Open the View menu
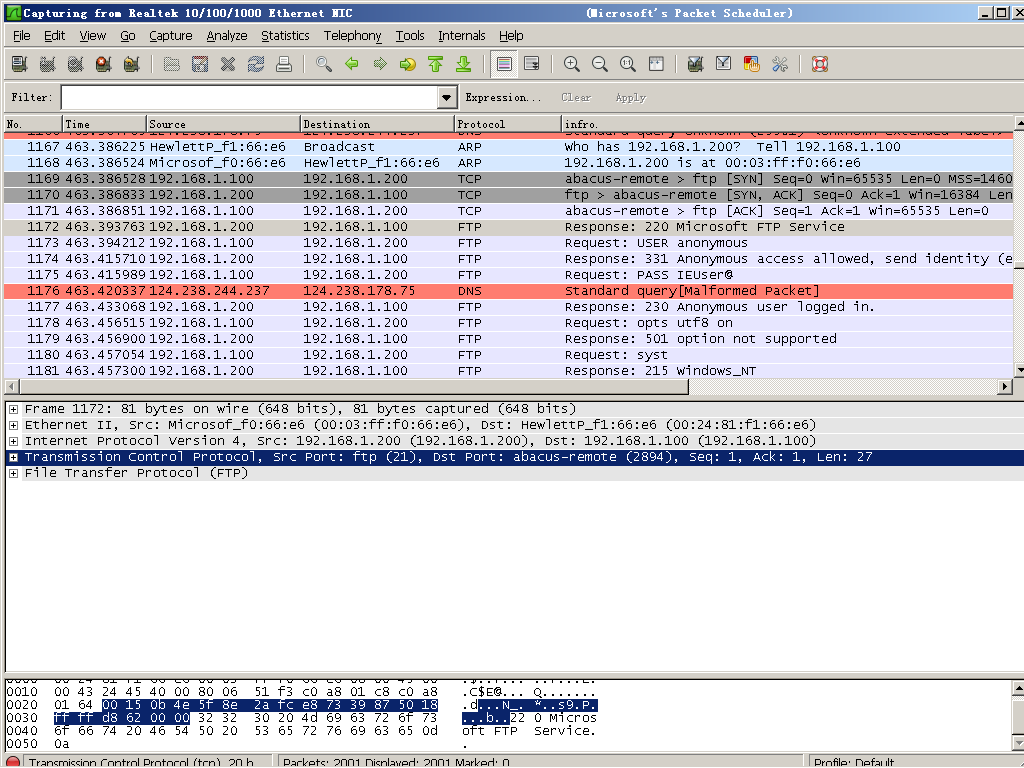 pyautogui.click(x=93, y=36)
